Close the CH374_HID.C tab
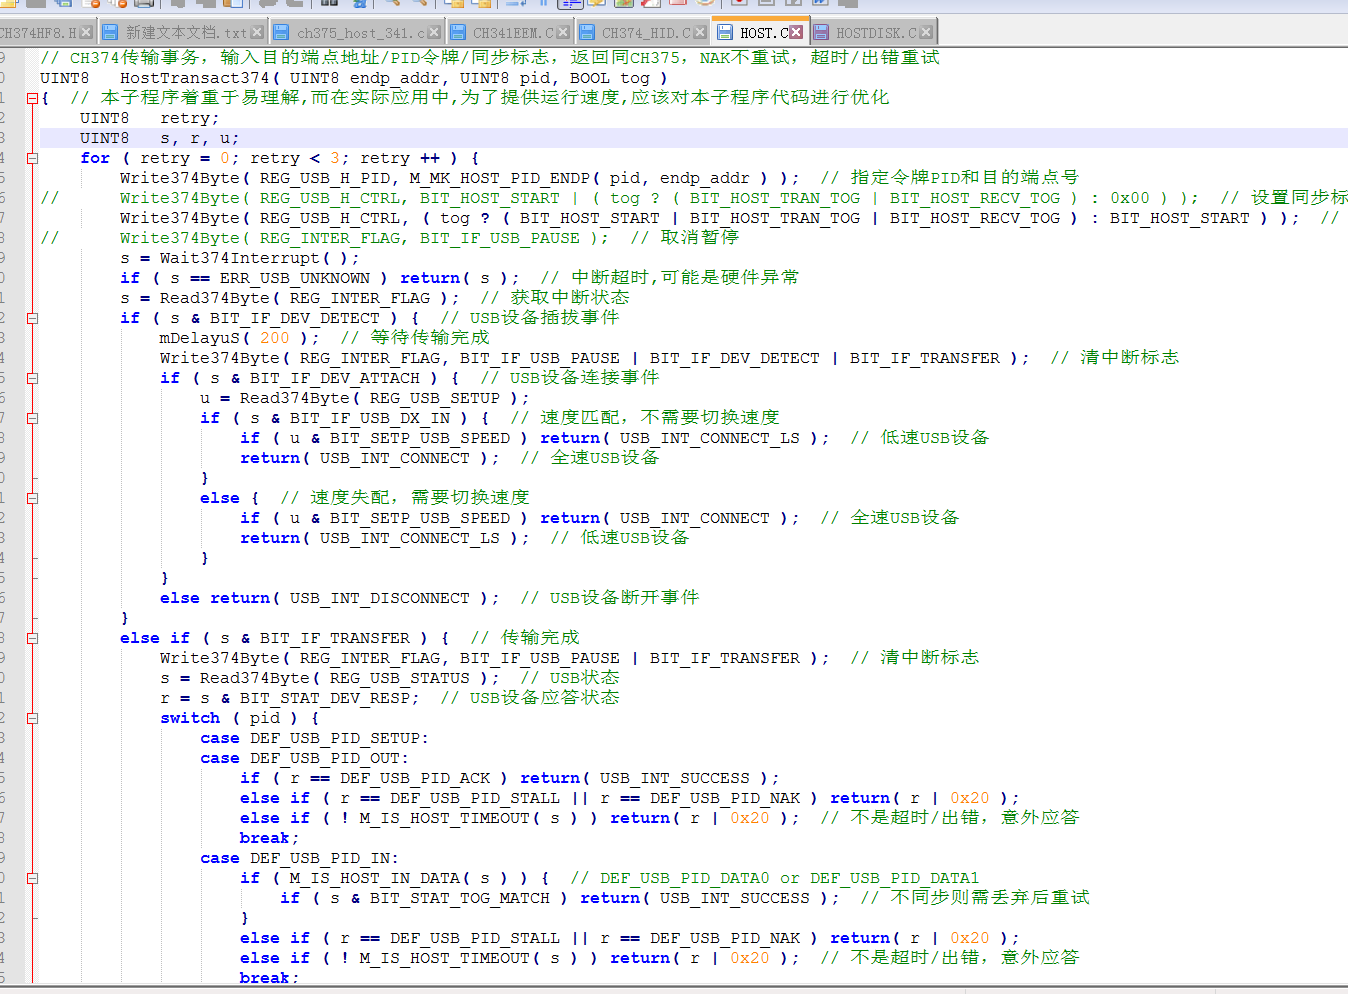The height and width of the screenshot is (994, 1348). point(700,33)
